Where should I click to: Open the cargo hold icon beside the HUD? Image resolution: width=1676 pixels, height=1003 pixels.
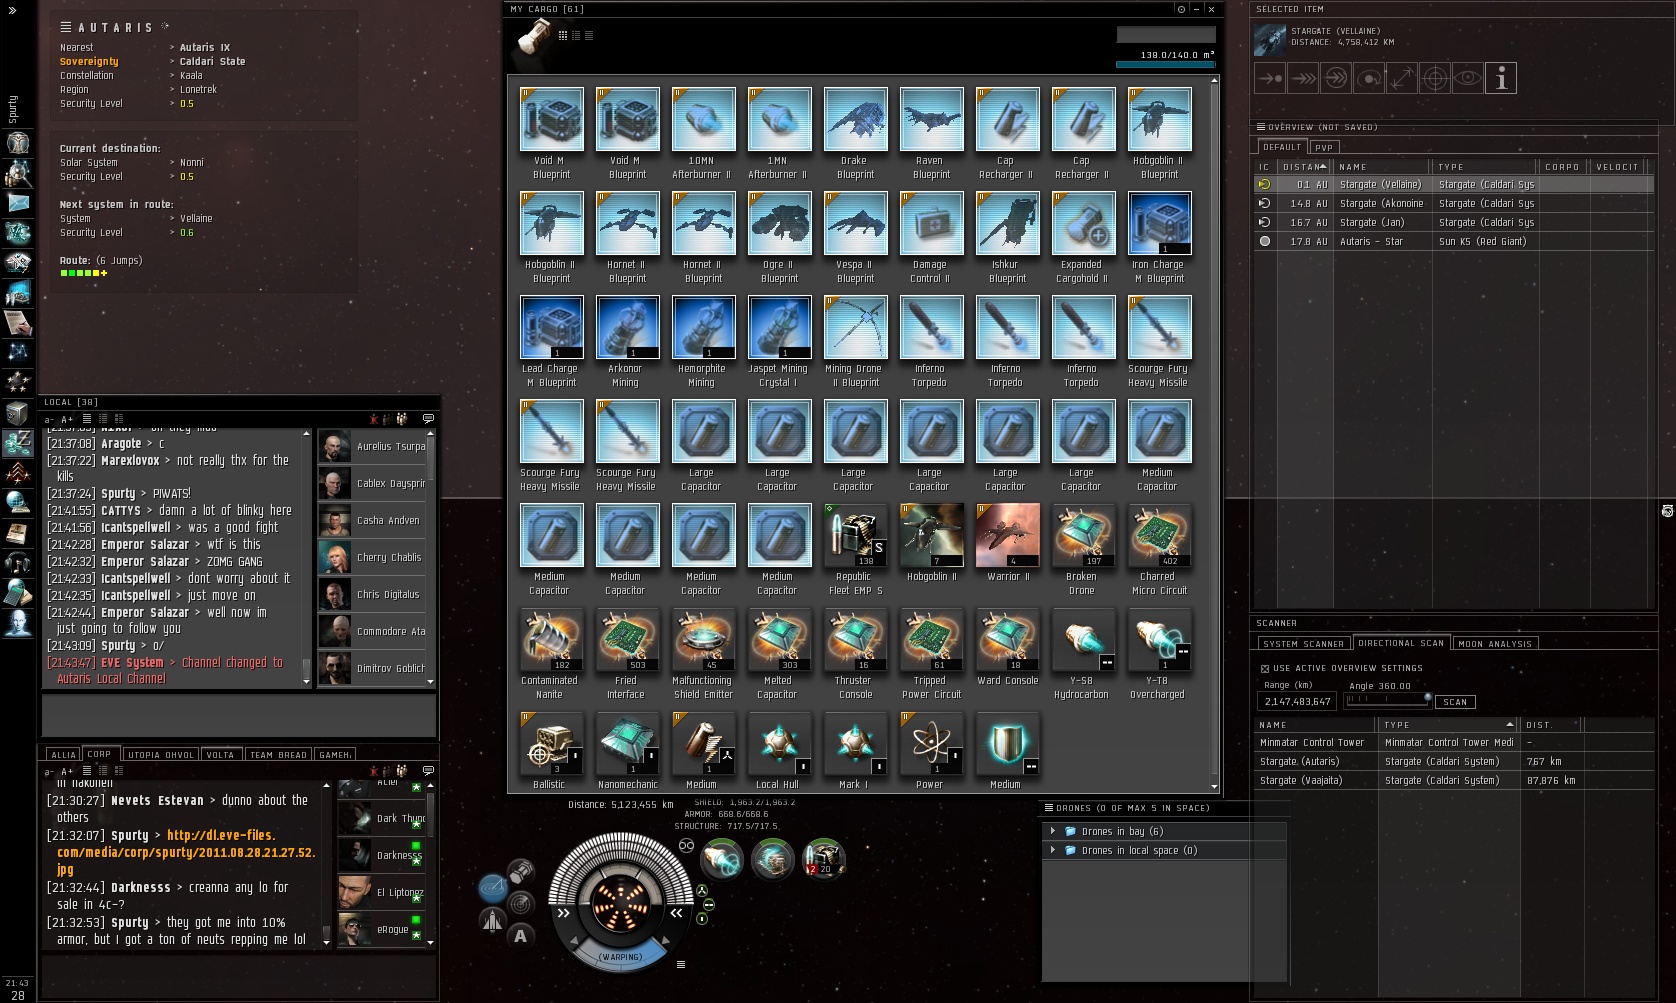coord(520,871)
